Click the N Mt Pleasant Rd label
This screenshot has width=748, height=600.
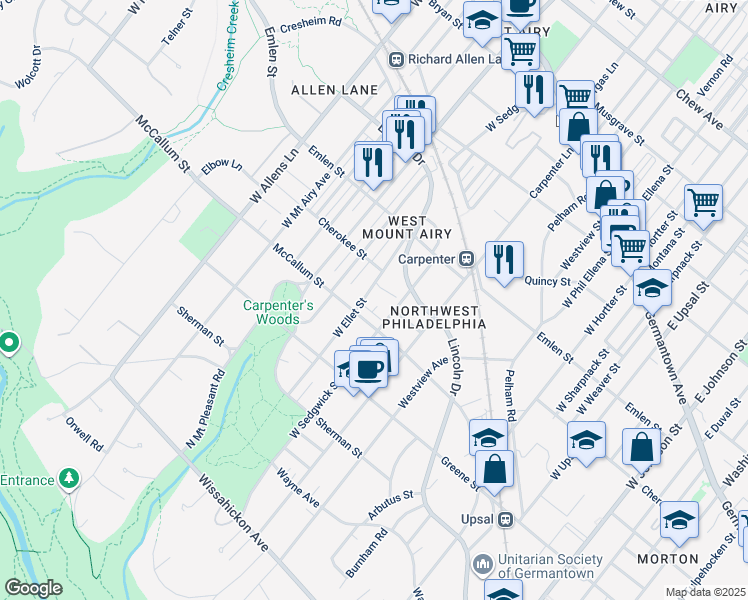coord(205,409)
